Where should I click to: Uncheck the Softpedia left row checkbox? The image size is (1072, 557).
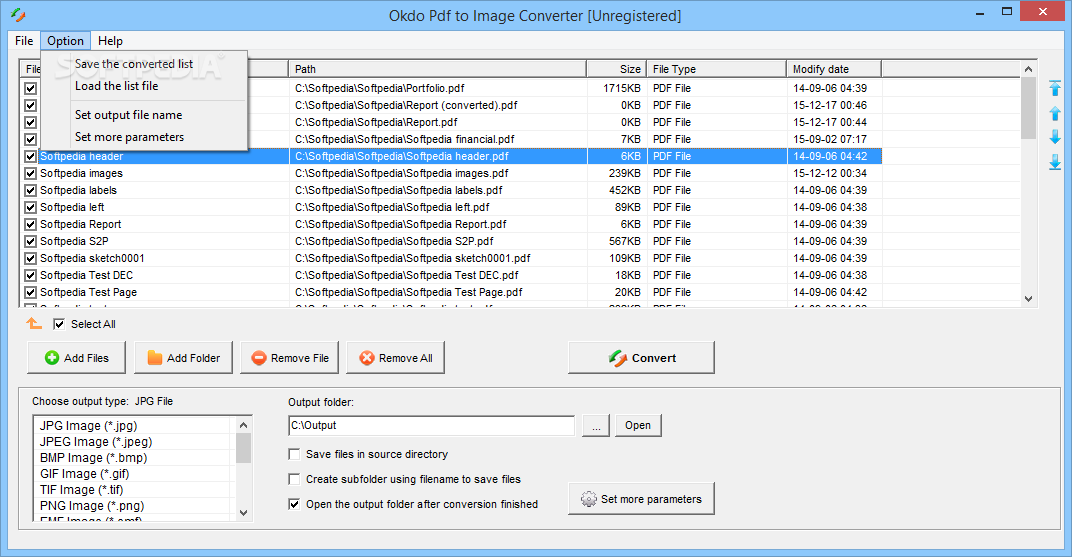[30, 208]
